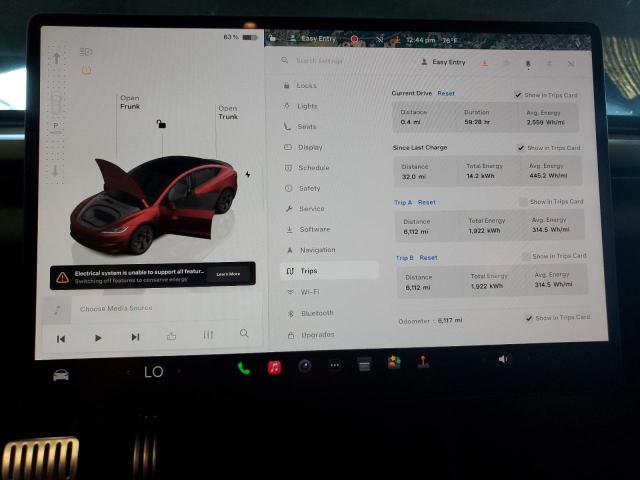This screenshot has height=480, width=640.
Task: Skip to previous track
Action: click(x=61, y=339)
